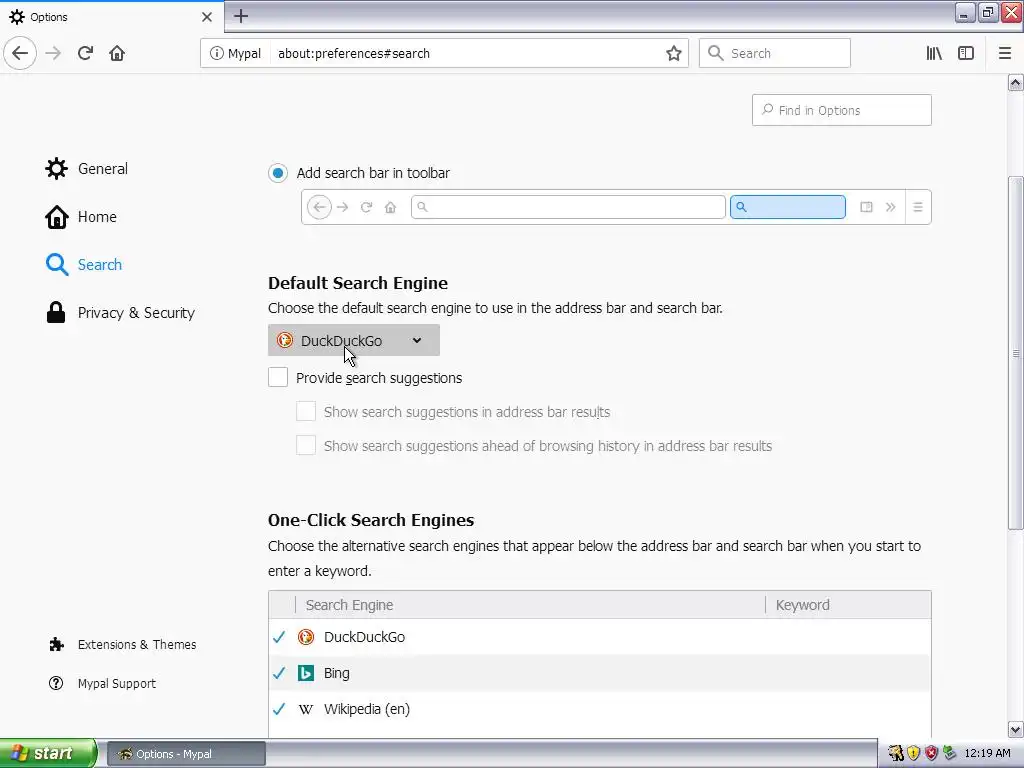Click the first system tray icon

[896, 754]
